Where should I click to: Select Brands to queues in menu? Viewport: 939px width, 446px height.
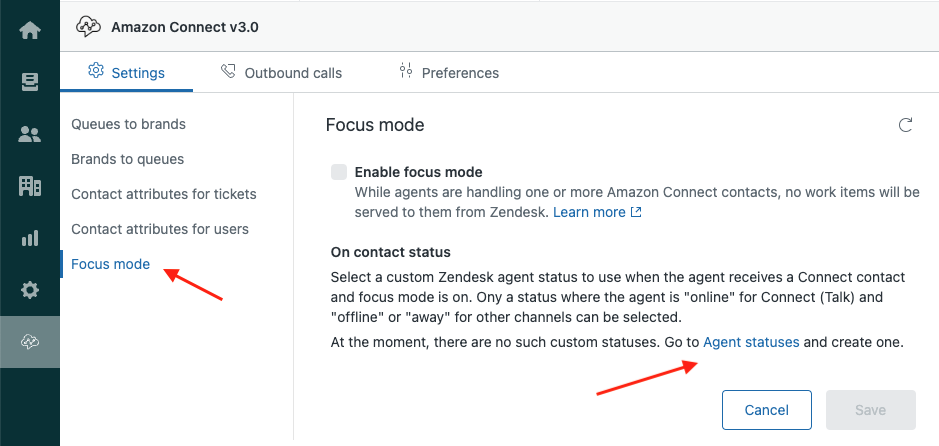[127, 159]
